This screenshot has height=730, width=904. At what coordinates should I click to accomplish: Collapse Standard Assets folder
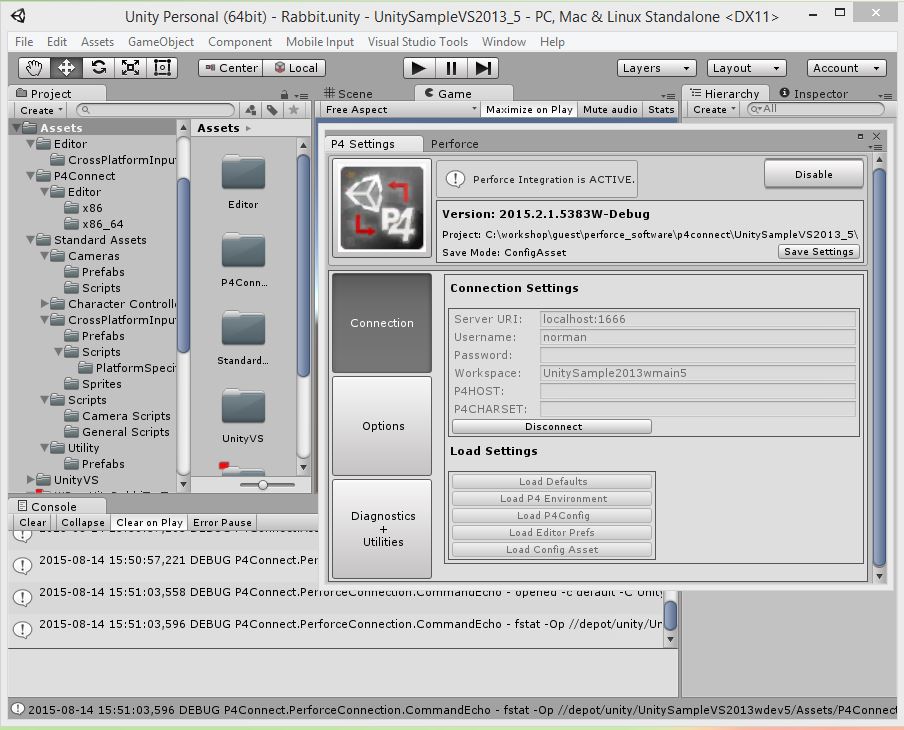(x=30, y=240)
